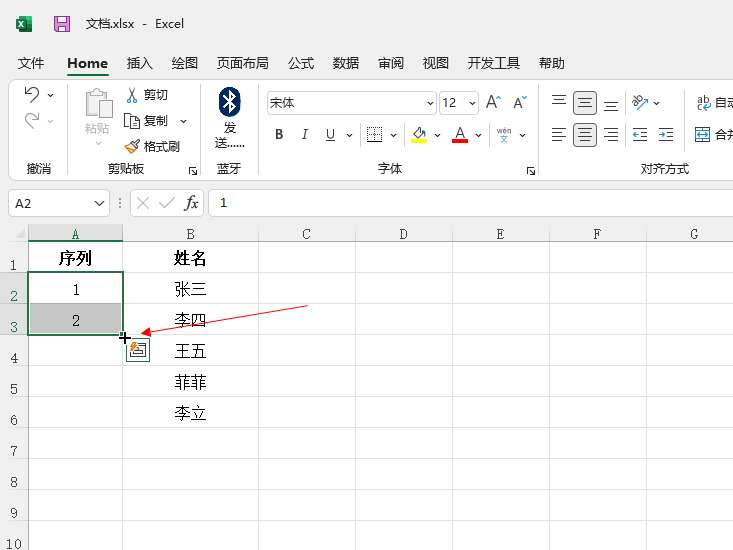Toggle middle vertical align
The width and height of the screenshot is (733, 550).
585,103
